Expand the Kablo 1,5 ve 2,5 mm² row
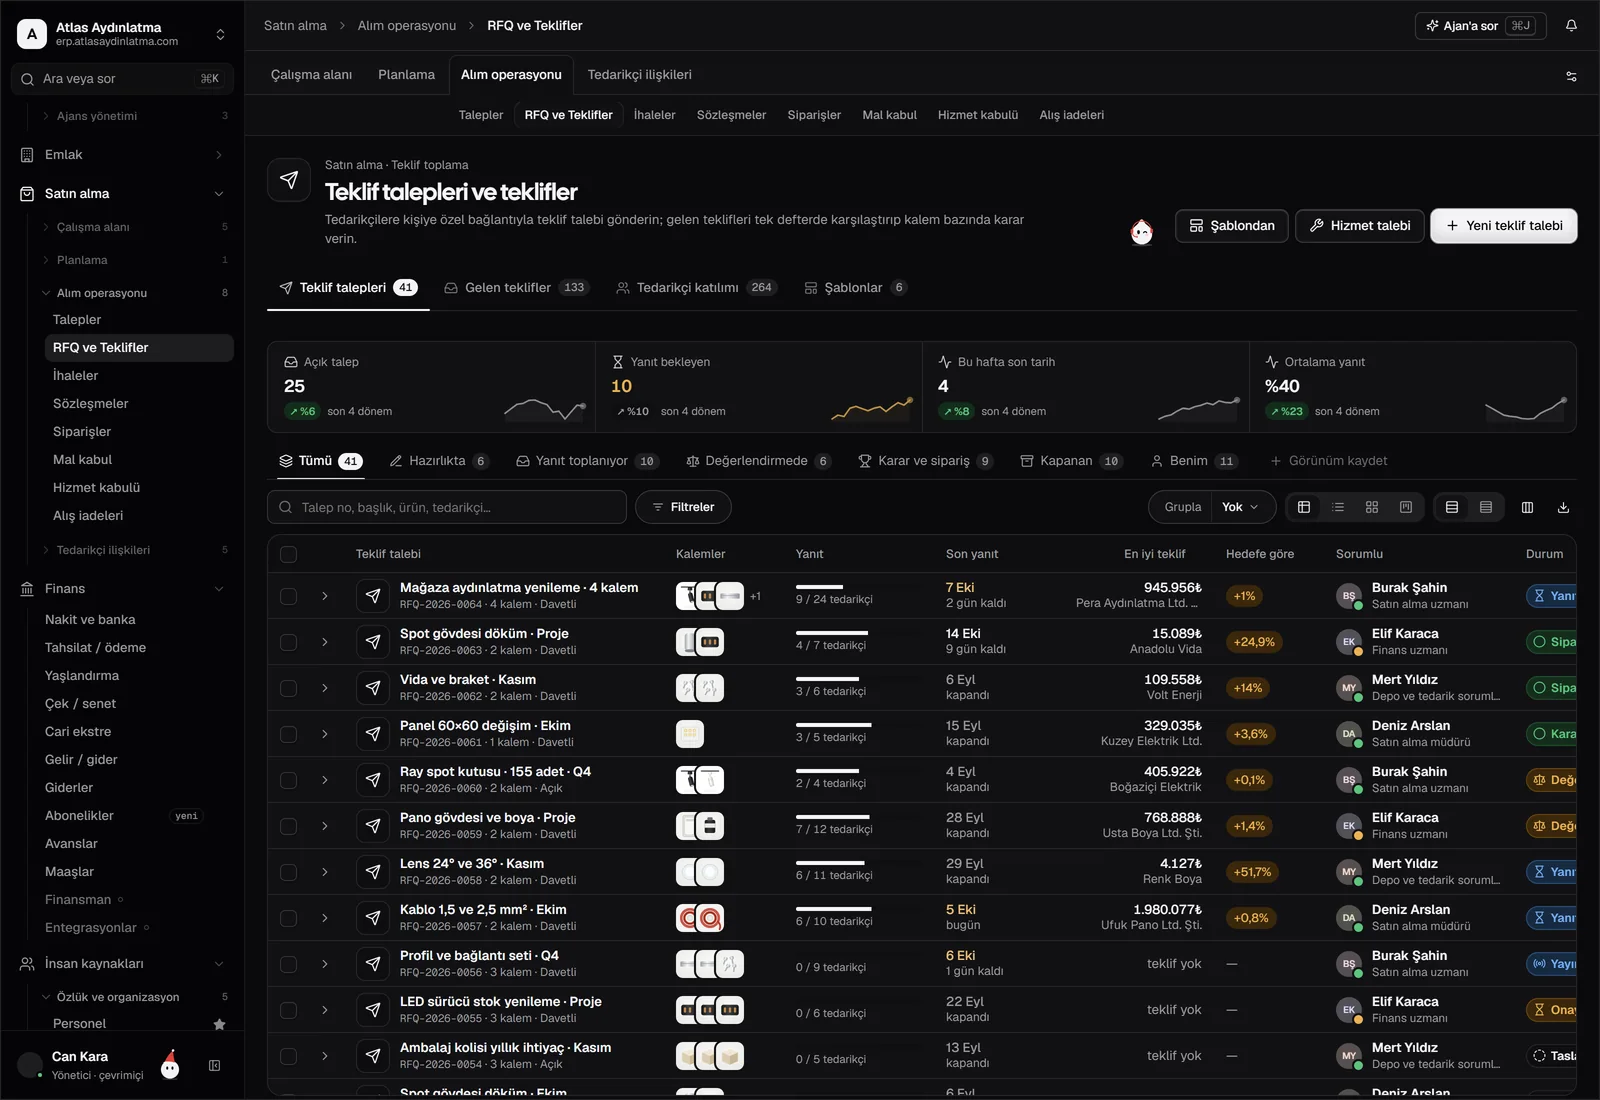 point(325,918)
